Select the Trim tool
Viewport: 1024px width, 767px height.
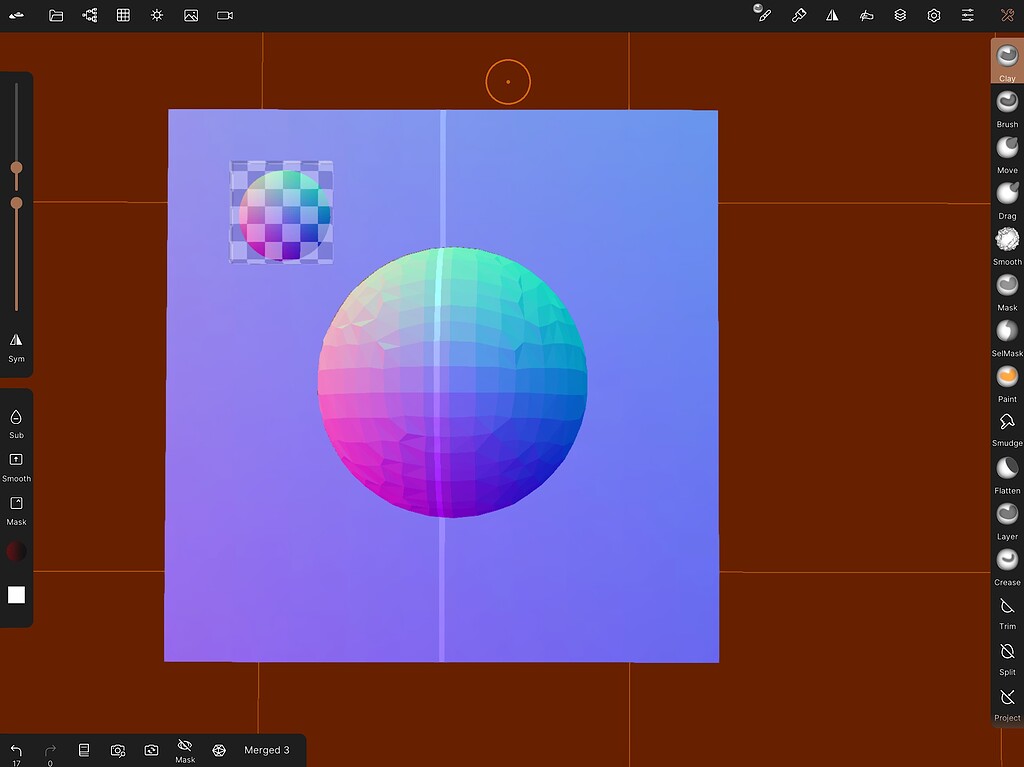tap(1006, 604)
